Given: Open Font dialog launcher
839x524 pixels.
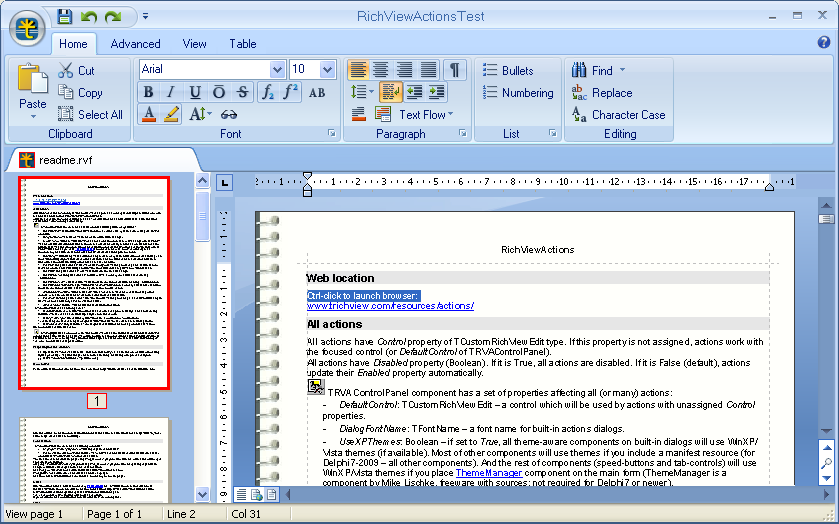Looking at the screenshot, I should click(x=332, y=133).
